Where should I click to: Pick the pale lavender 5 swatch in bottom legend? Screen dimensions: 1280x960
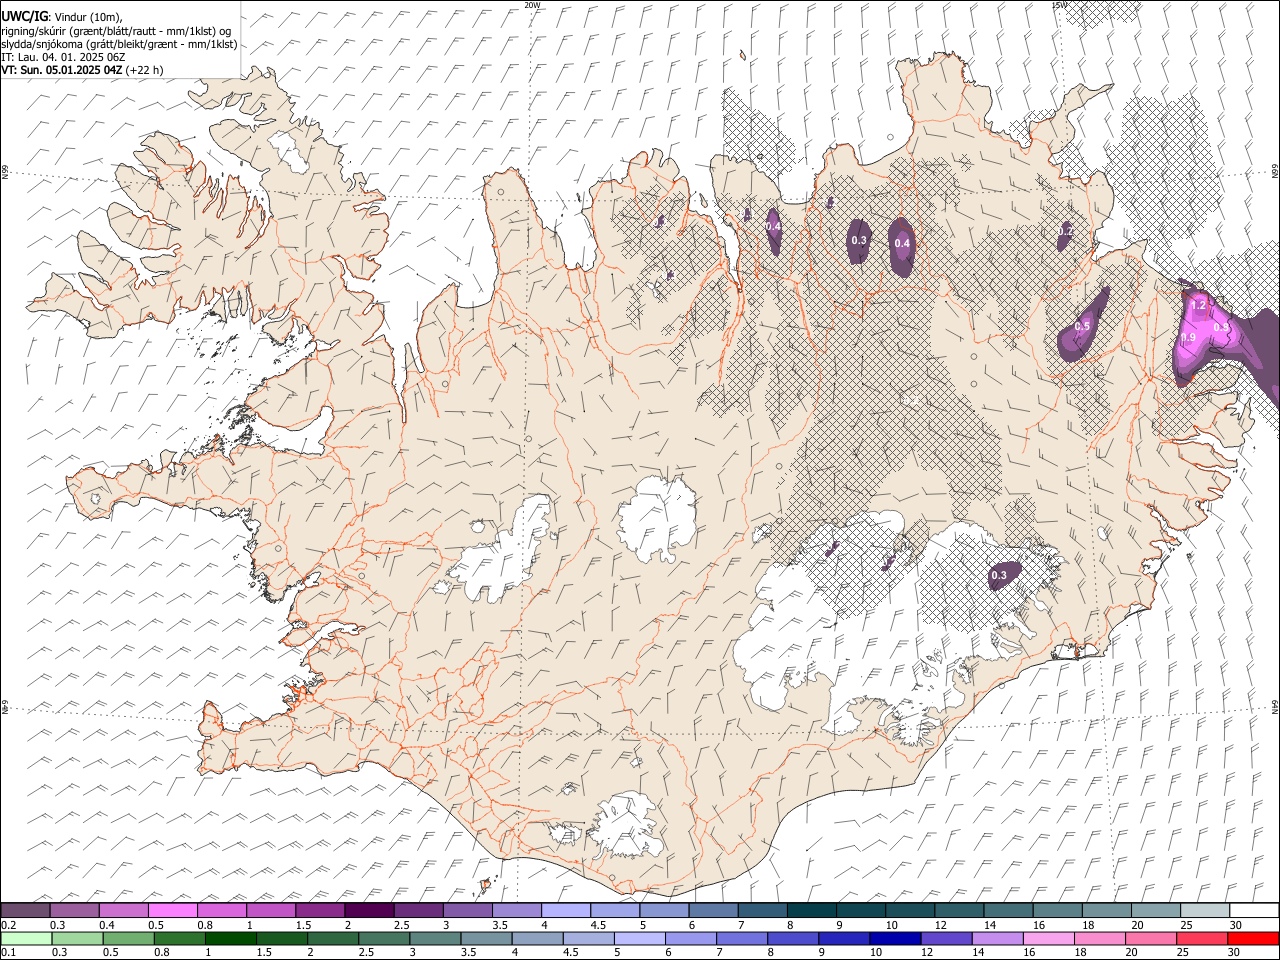[640, 939]
